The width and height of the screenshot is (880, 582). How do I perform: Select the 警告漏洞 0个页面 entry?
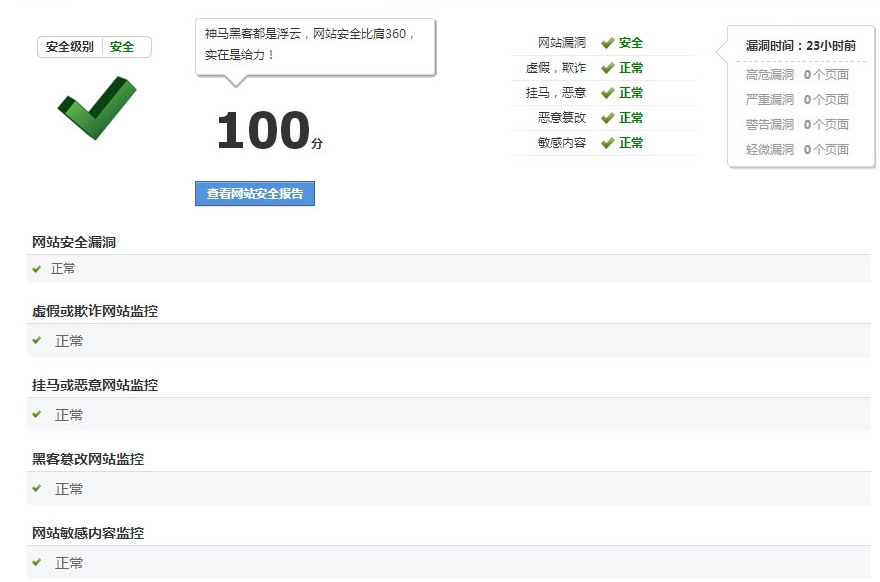797,125
